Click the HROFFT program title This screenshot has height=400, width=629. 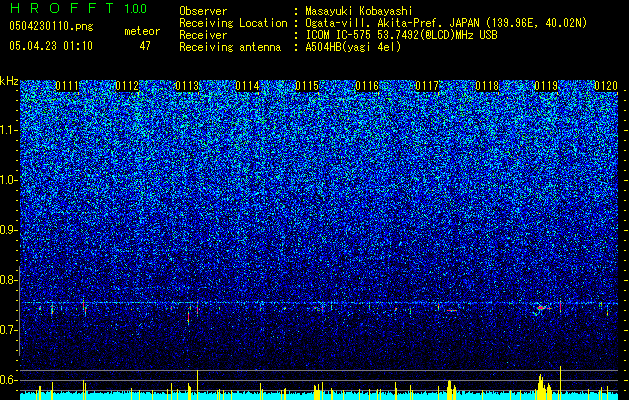tap(62, 8)
